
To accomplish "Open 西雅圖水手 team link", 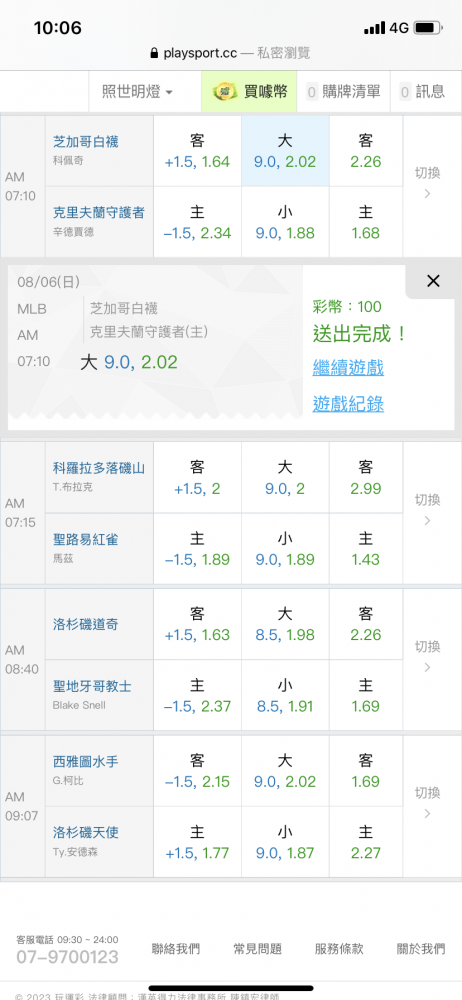I will tap(86, 761).
